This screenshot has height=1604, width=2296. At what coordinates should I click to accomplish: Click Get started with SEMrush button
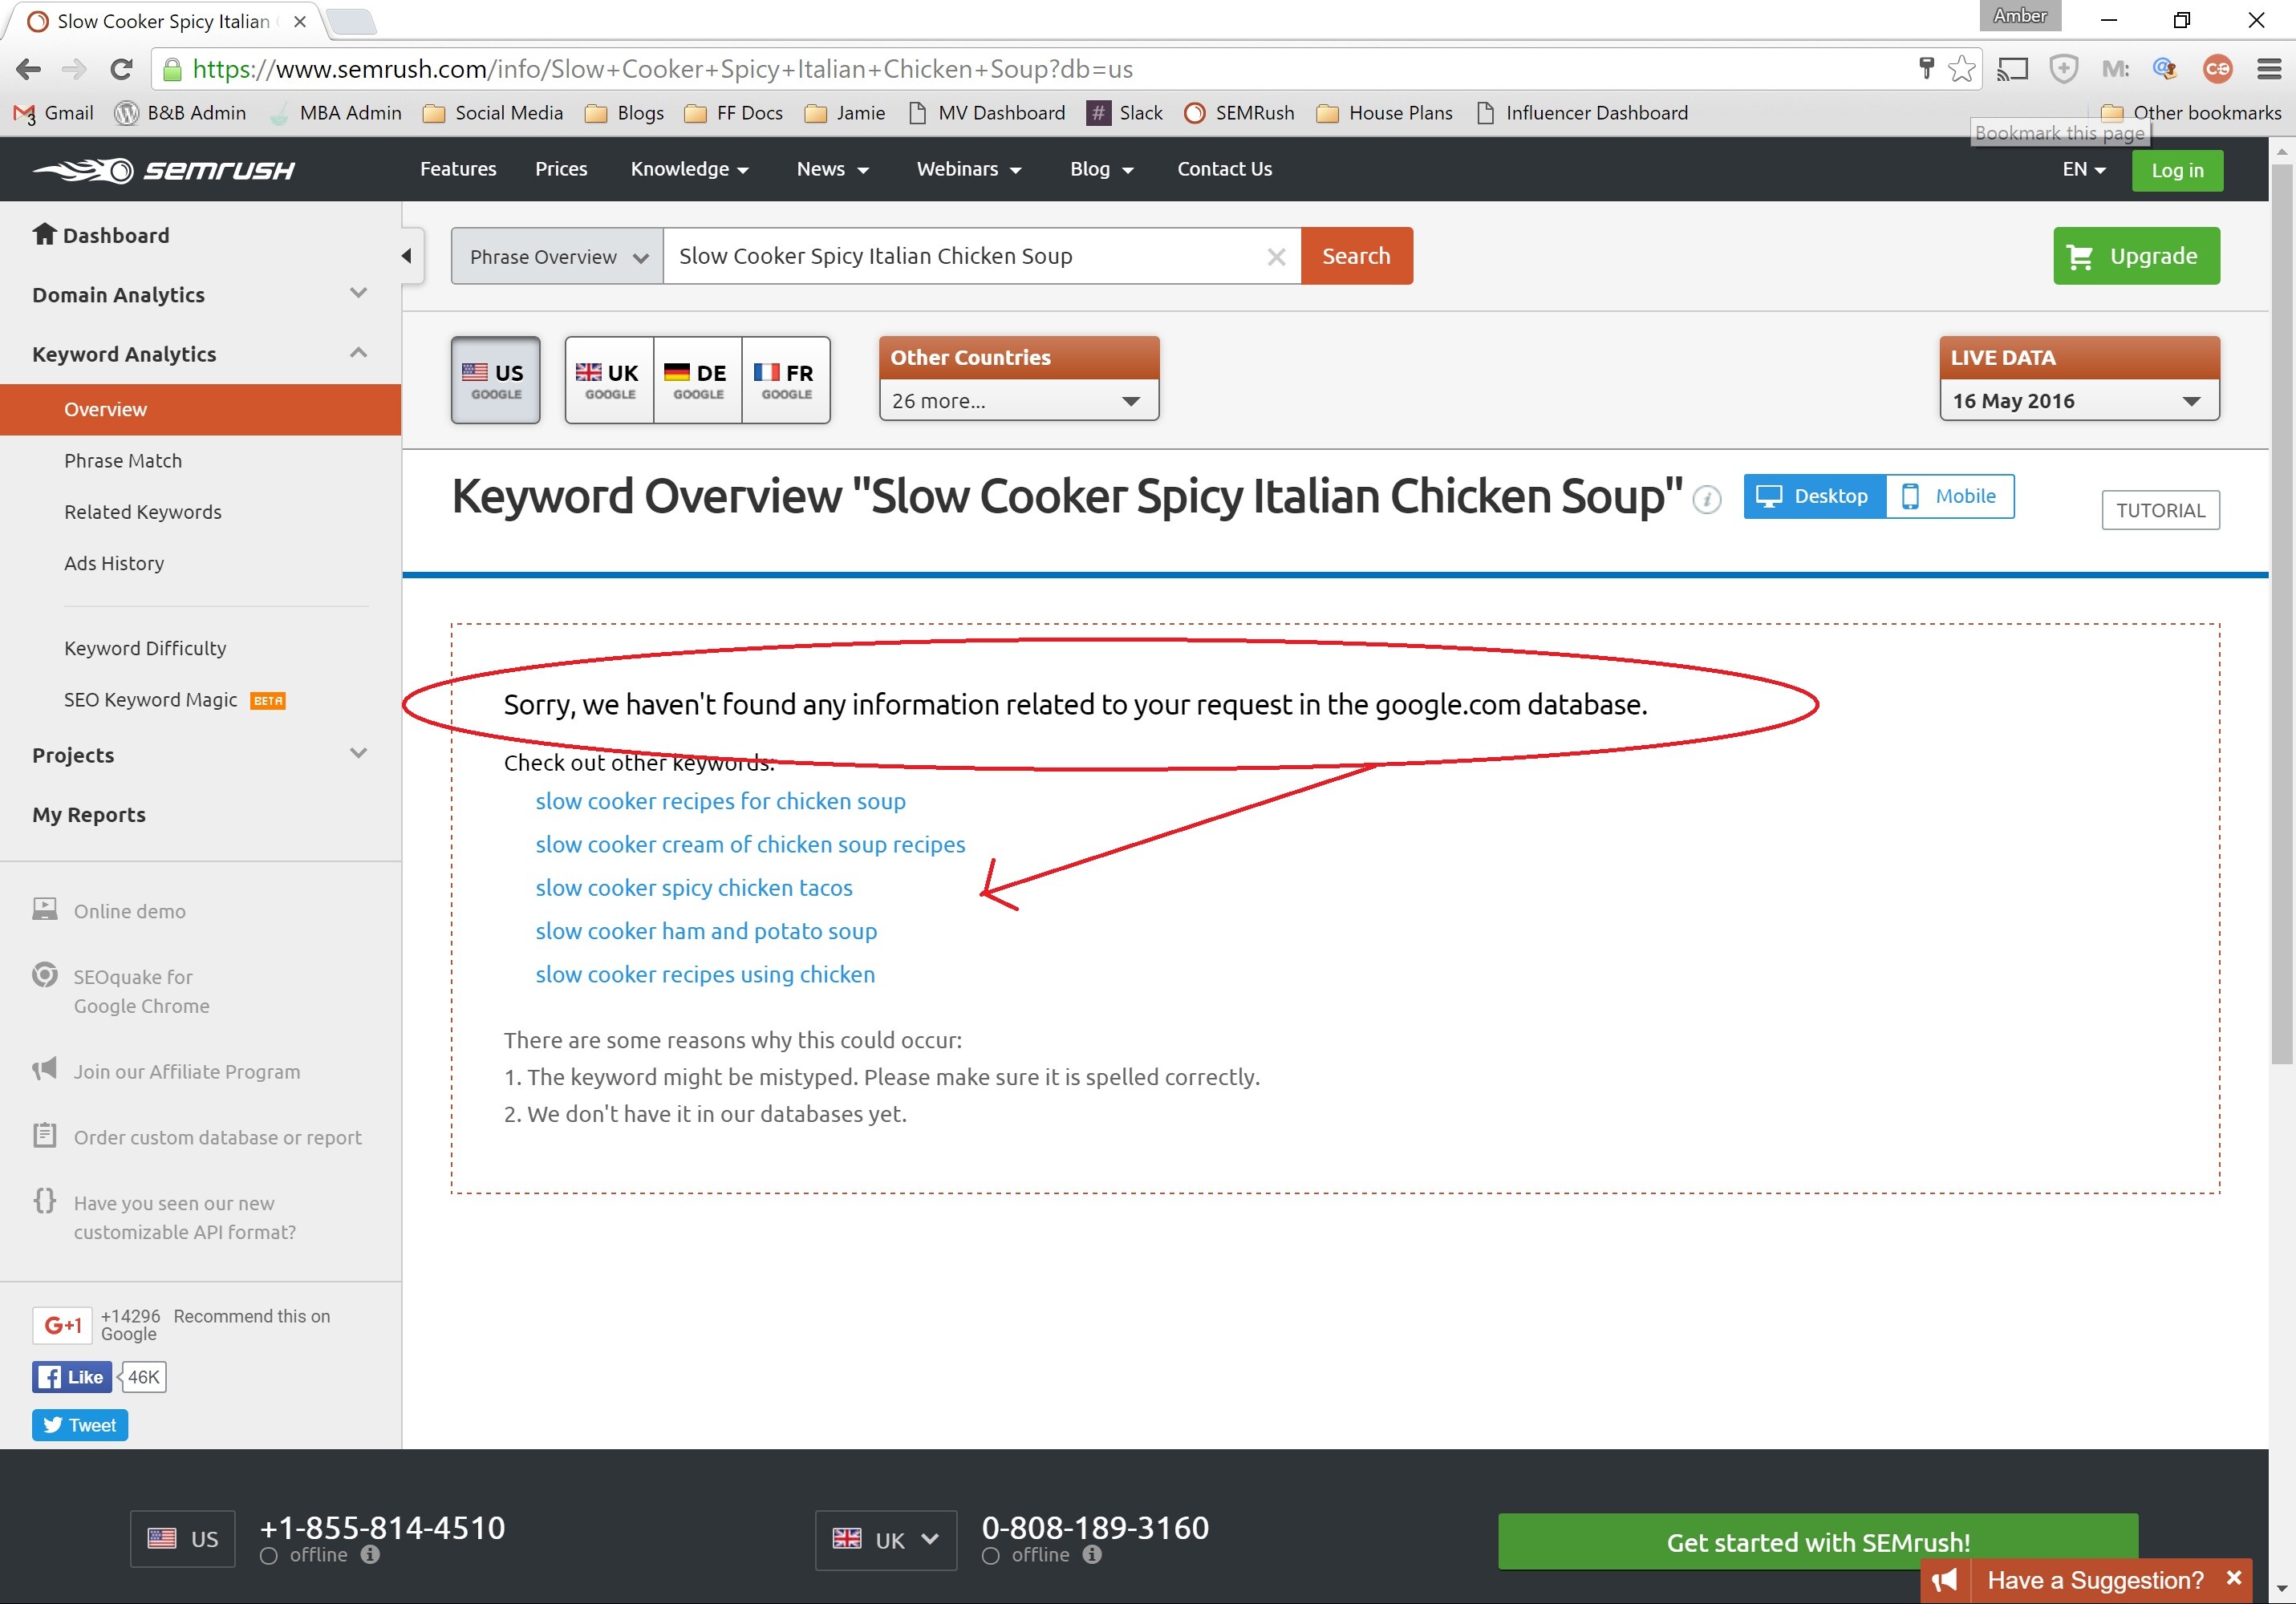1817,1542
